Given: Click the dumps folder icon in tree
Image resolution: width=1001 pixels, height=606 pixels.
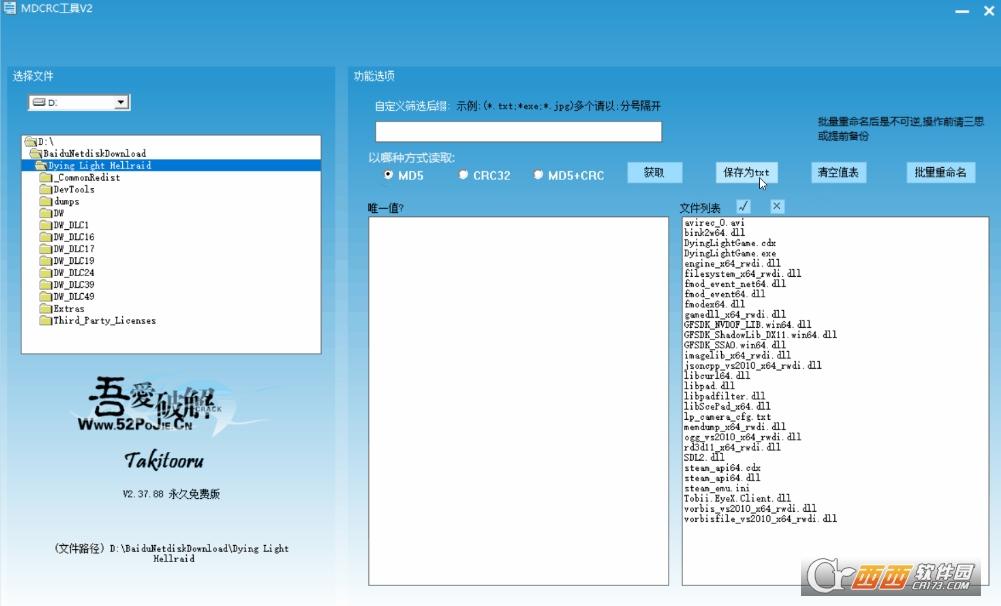Looking at the screenshot, I should click(45, 201).
